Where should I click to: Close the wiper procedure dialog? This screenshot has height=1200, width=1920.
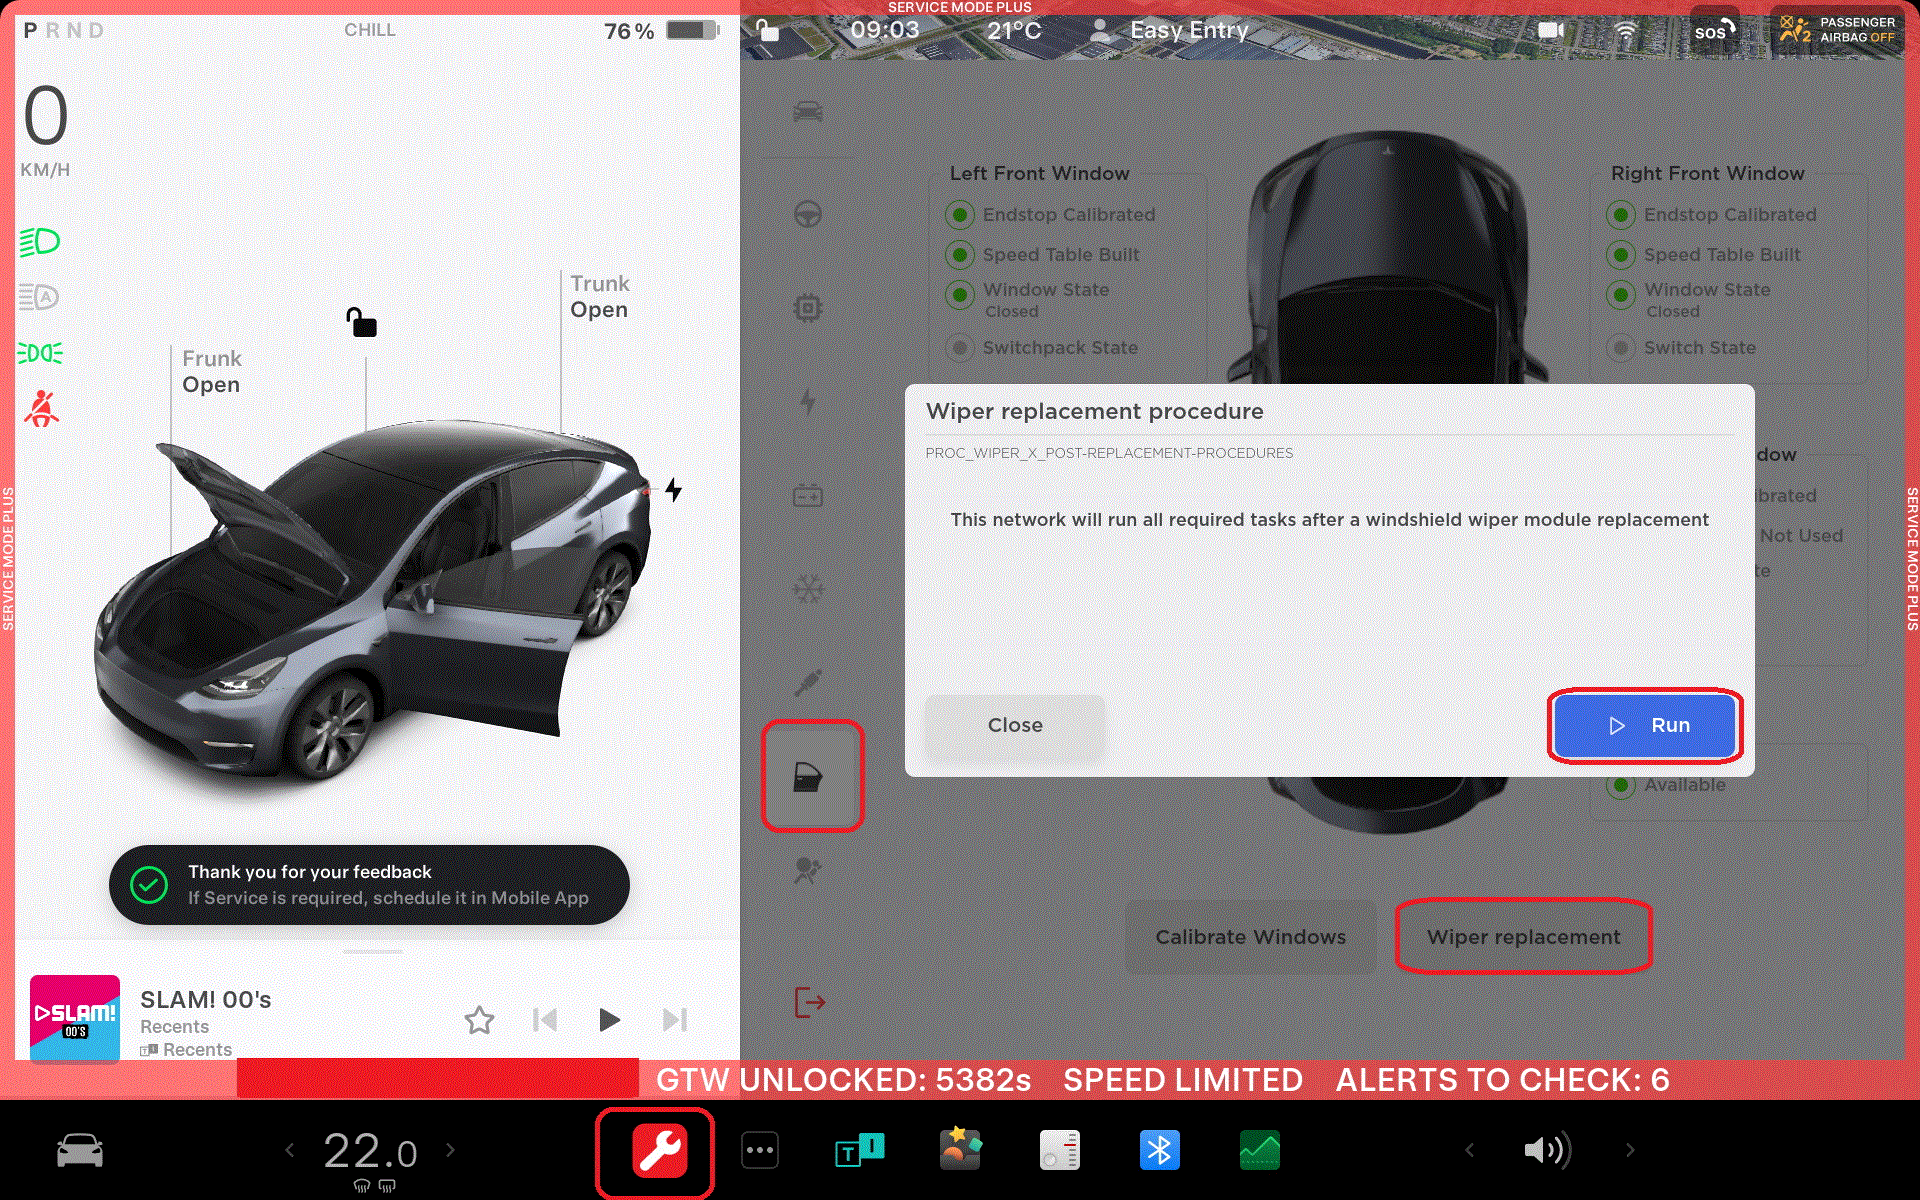coord(1014,725)
